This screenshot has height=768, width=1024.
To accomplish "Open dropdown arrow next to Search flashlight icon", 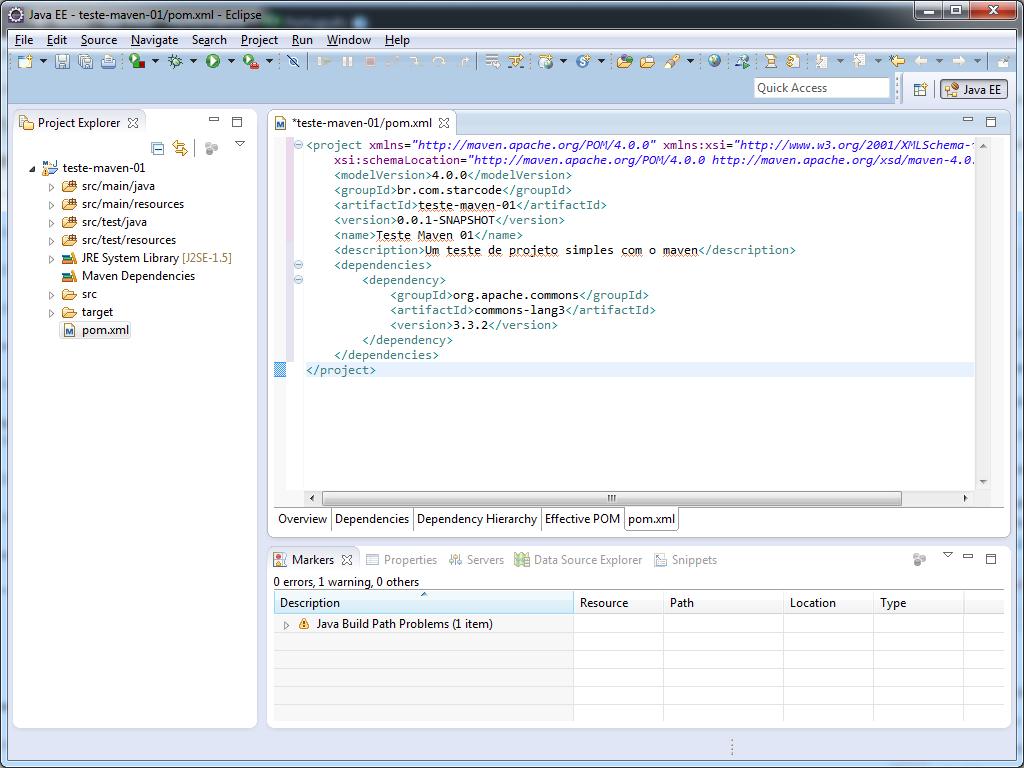I will pos(690,61).
